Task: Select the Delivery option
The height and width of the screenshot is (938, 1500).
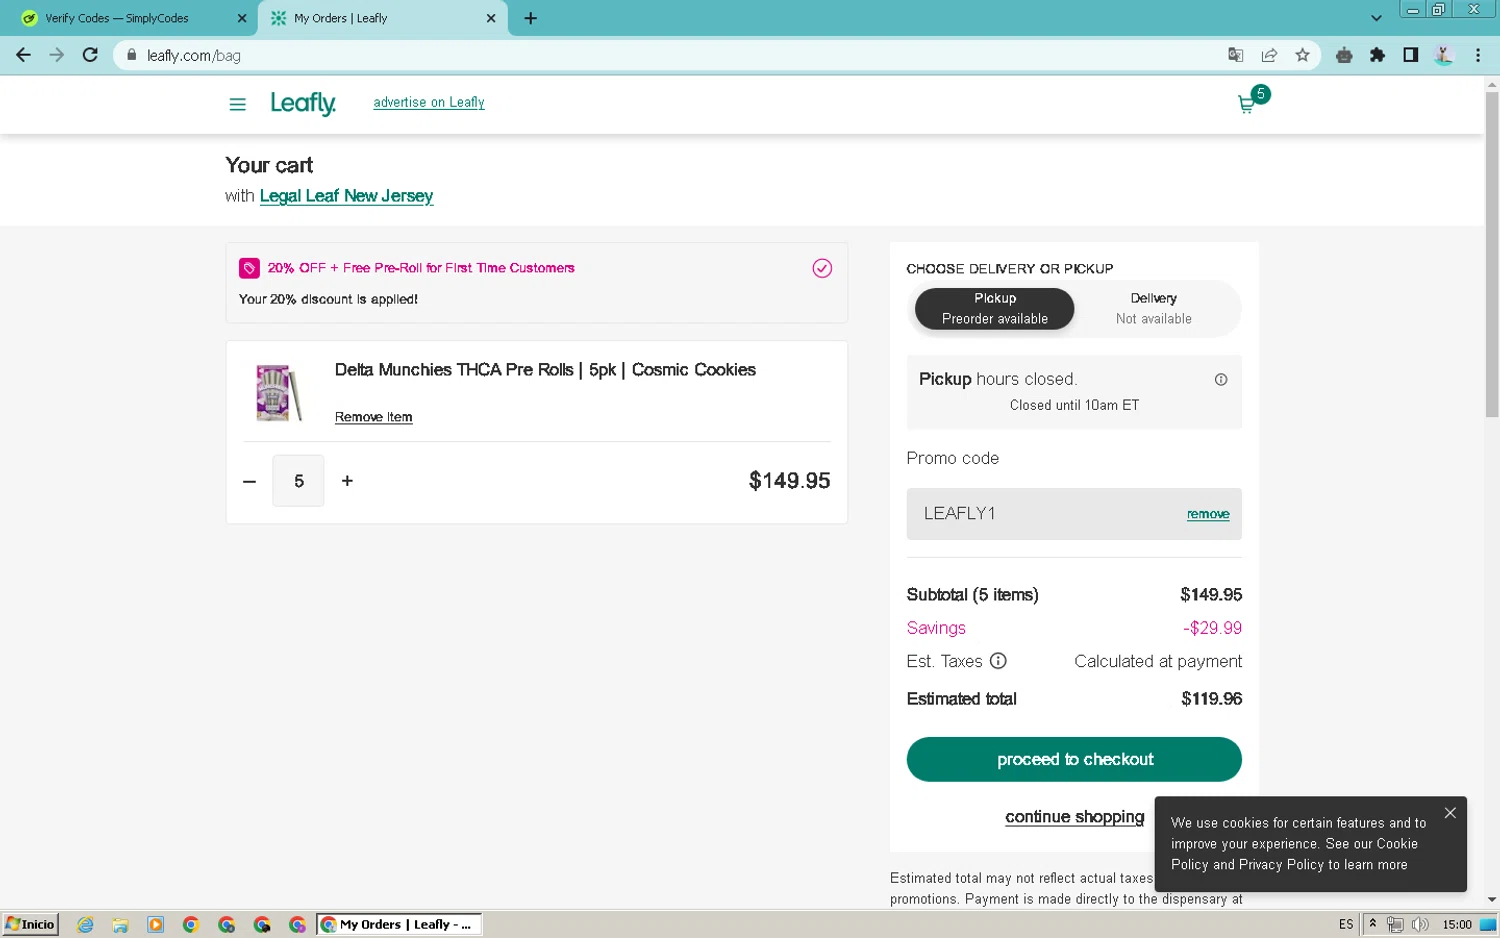Action: (1153, 308)
